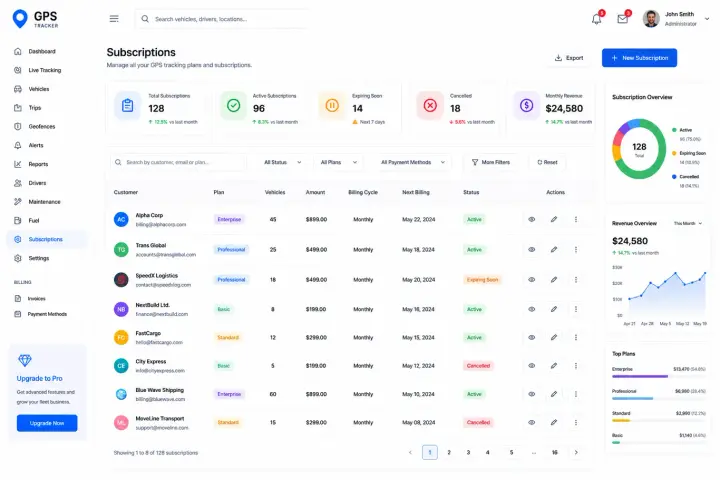Viewport: 720px width, 480px height.
Task: Open Settings from the sidebar
Action: tap(39, 259)
